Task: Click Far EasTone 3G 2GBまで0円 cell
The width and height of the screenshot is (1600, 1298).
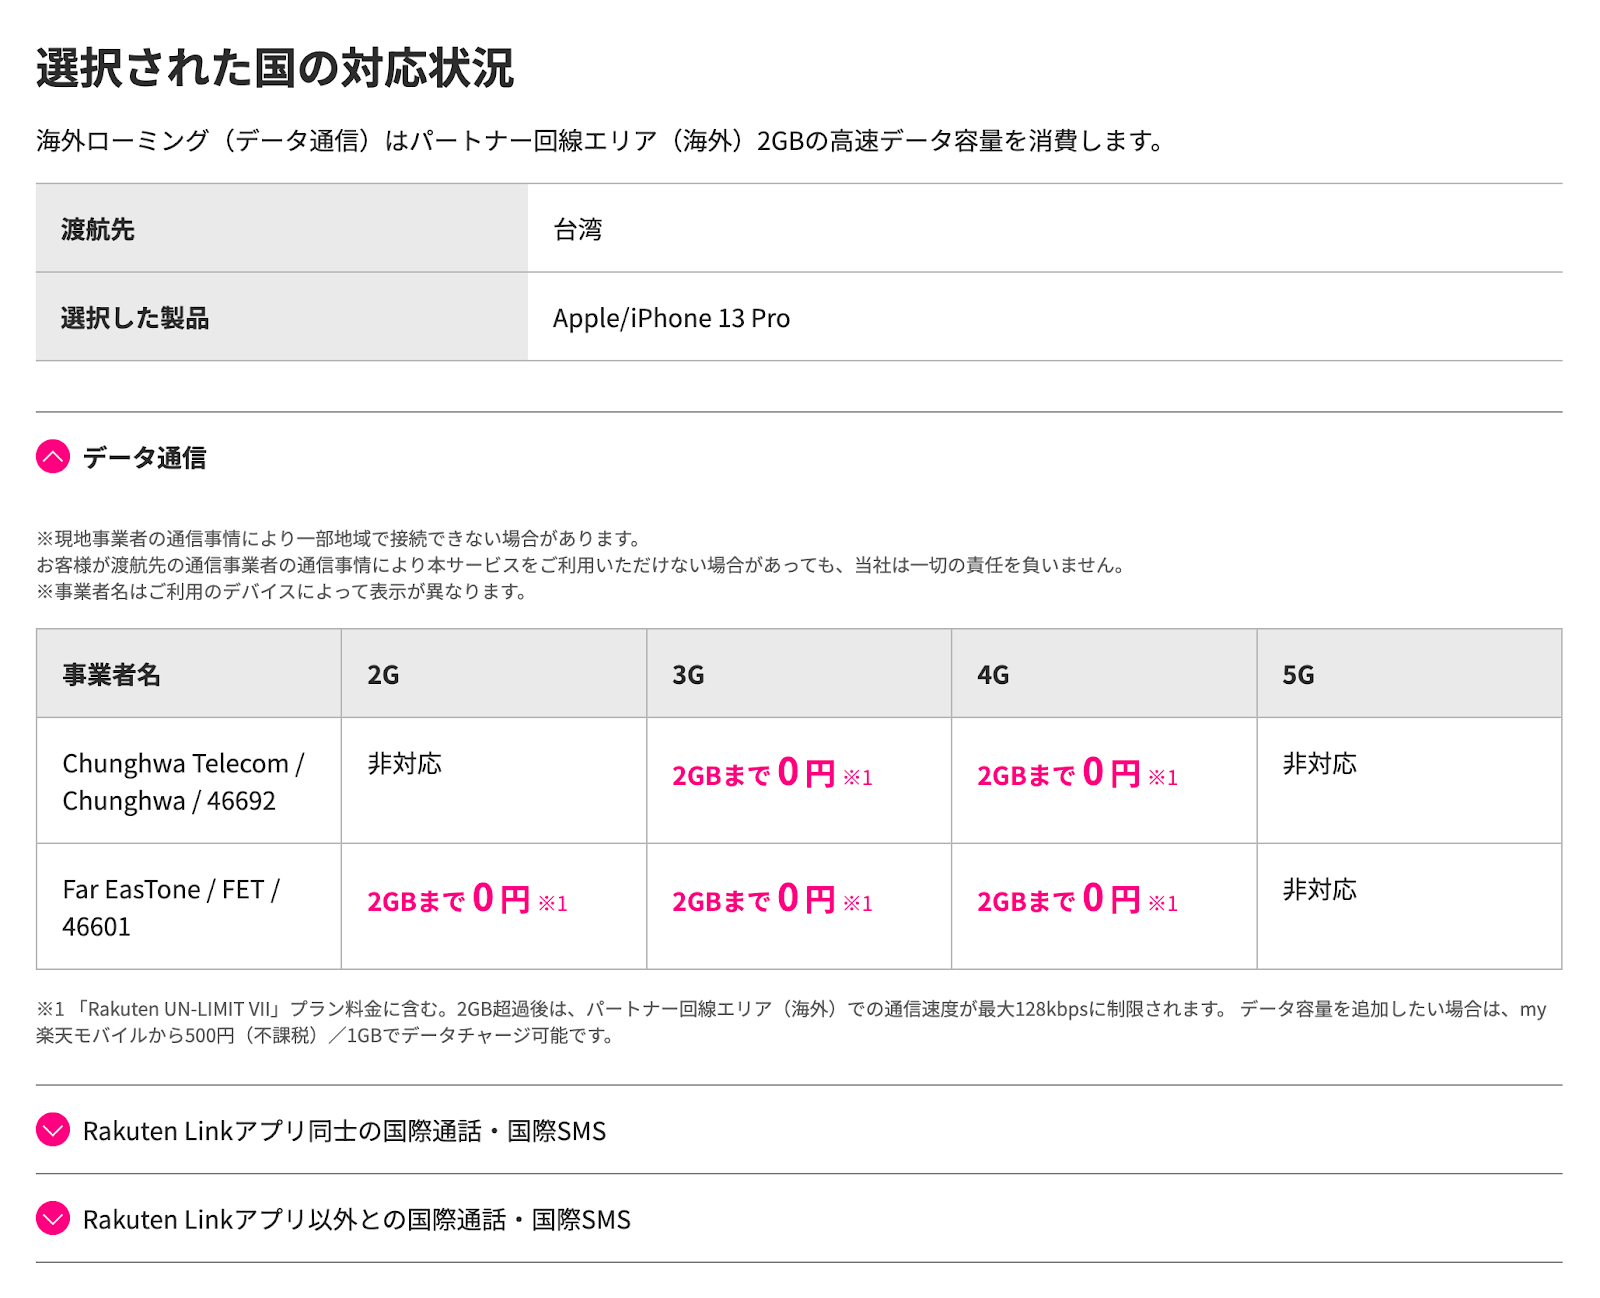Action: tap(799, 907)
